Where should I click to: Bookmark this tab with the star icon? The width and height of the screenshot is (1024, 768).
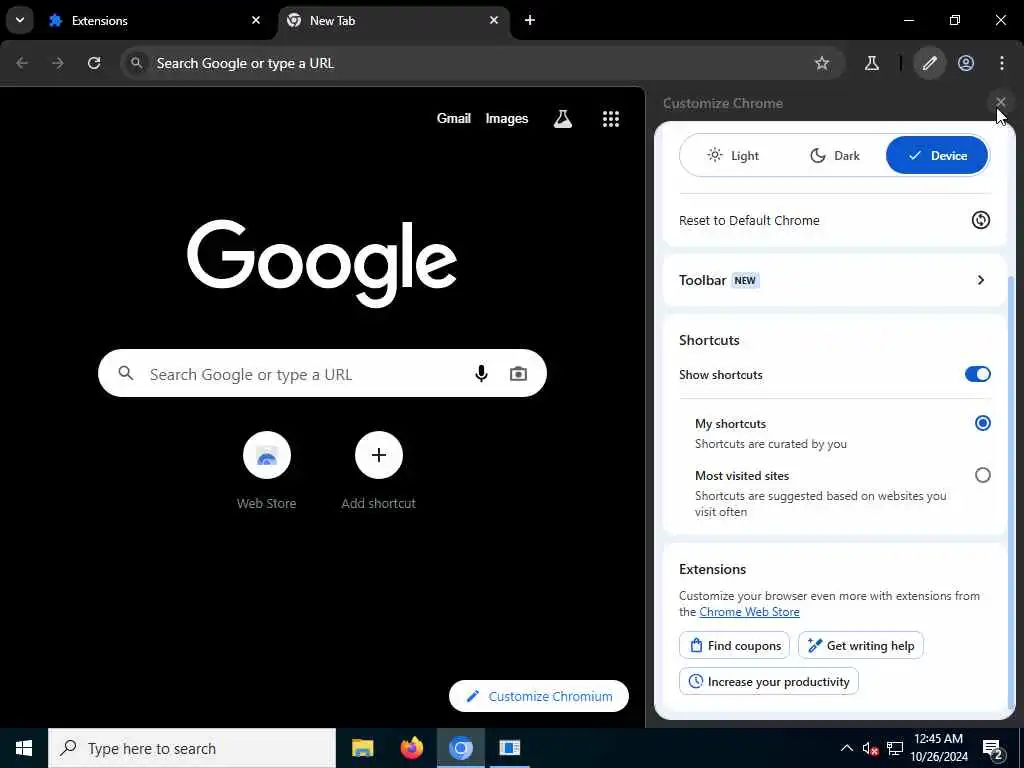[x=822, y=63]
